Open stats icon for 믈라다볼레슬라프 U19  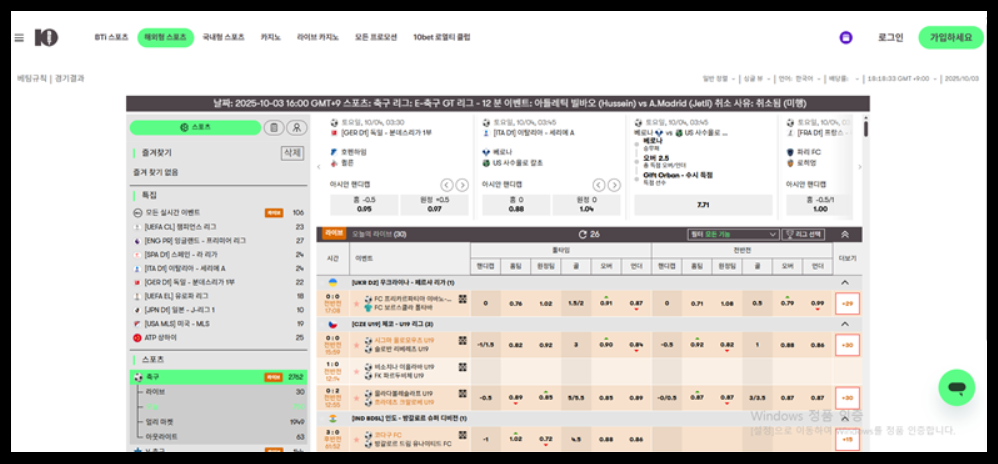[463, 394]
